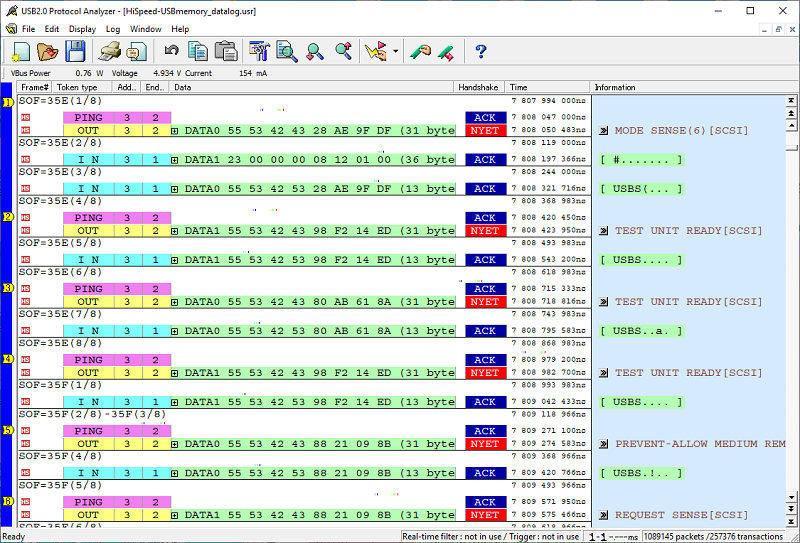The height and width of the screenshot is (543, 800).
Task: Open the Help menu
Action: click(180, 29)
